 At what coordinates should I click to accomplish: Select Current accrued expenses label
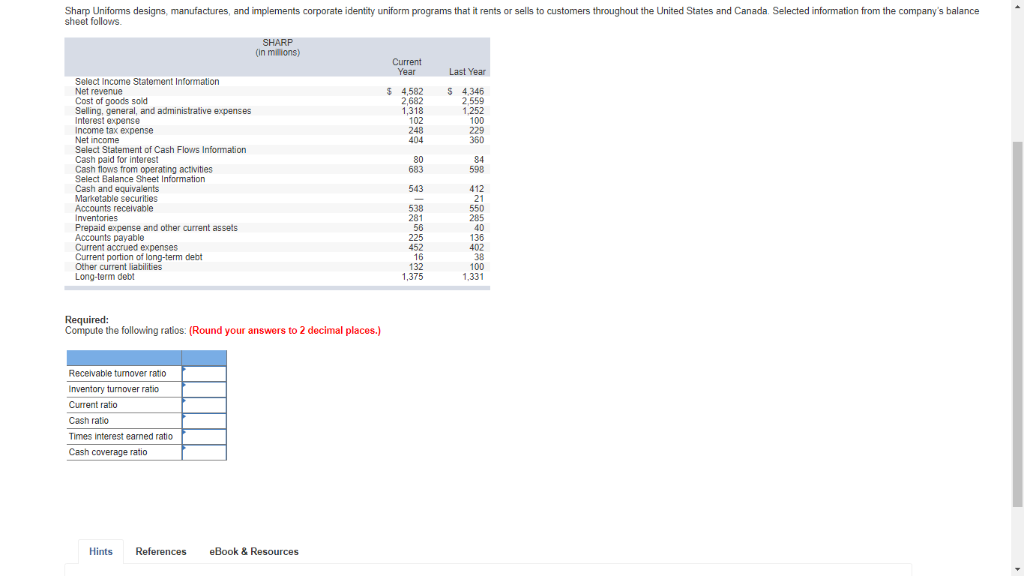tap(126, 248)
